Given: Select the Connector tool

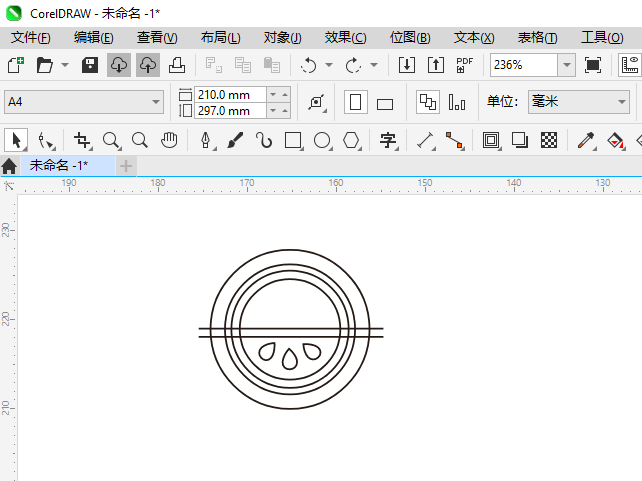Looking at the screenshot, I should [454, 140].
